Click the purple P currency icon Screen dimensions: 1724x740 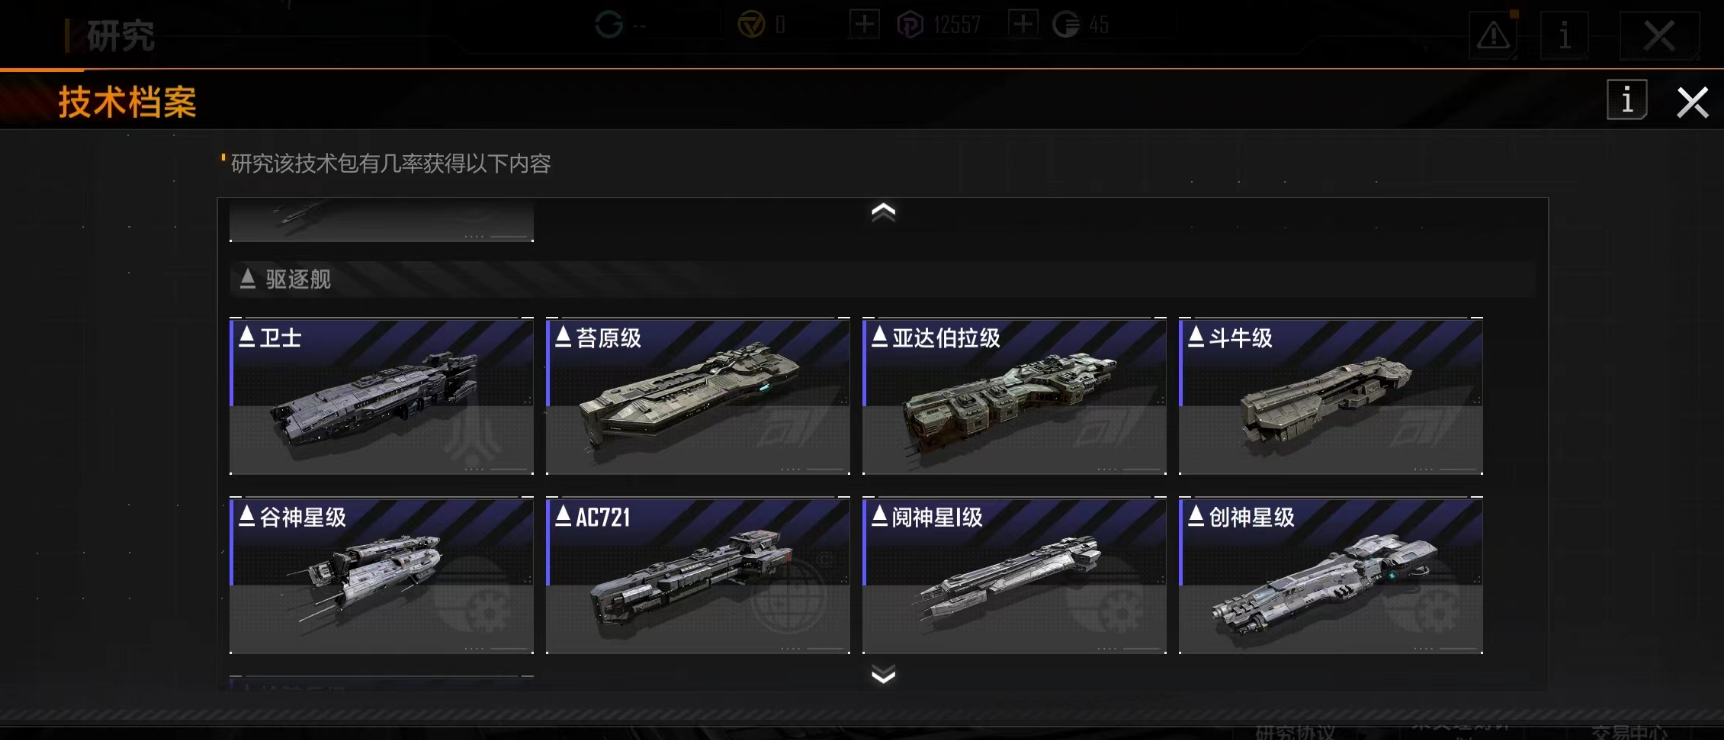[x=910, y=25]
